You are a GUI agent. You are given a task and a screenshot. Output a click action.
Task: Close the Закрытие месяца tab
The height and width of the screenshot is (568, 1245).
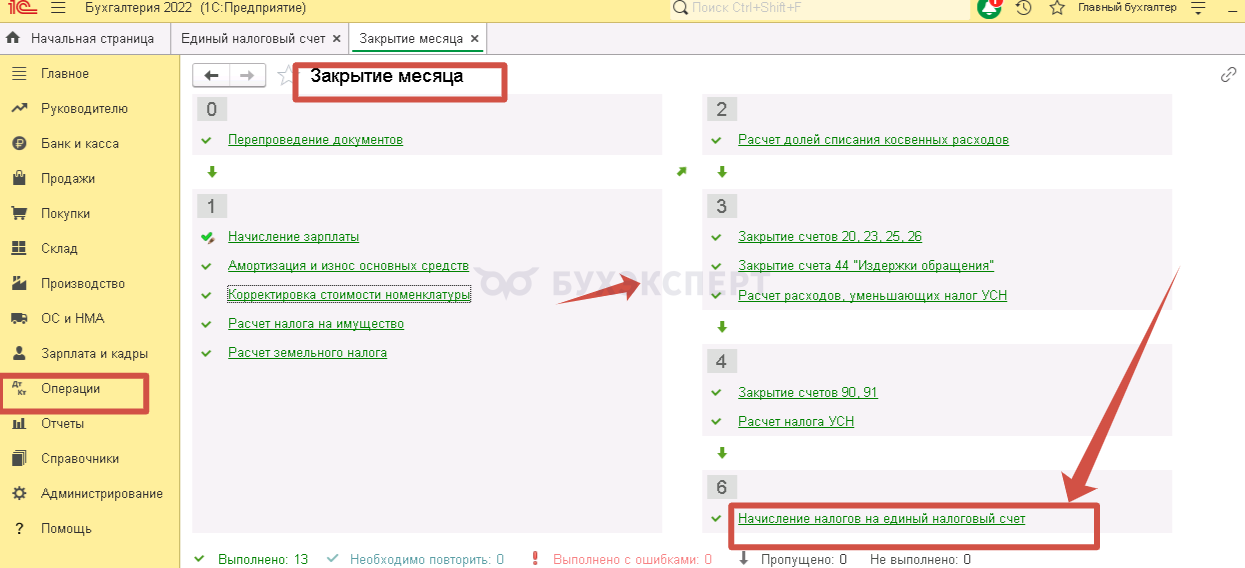(475, 39)
